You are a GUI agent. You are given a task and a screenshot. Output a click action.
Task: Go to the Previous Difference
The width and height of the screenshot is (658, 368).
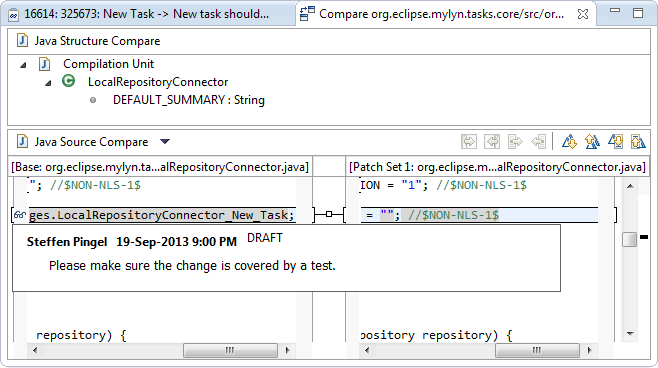point(592,142)
